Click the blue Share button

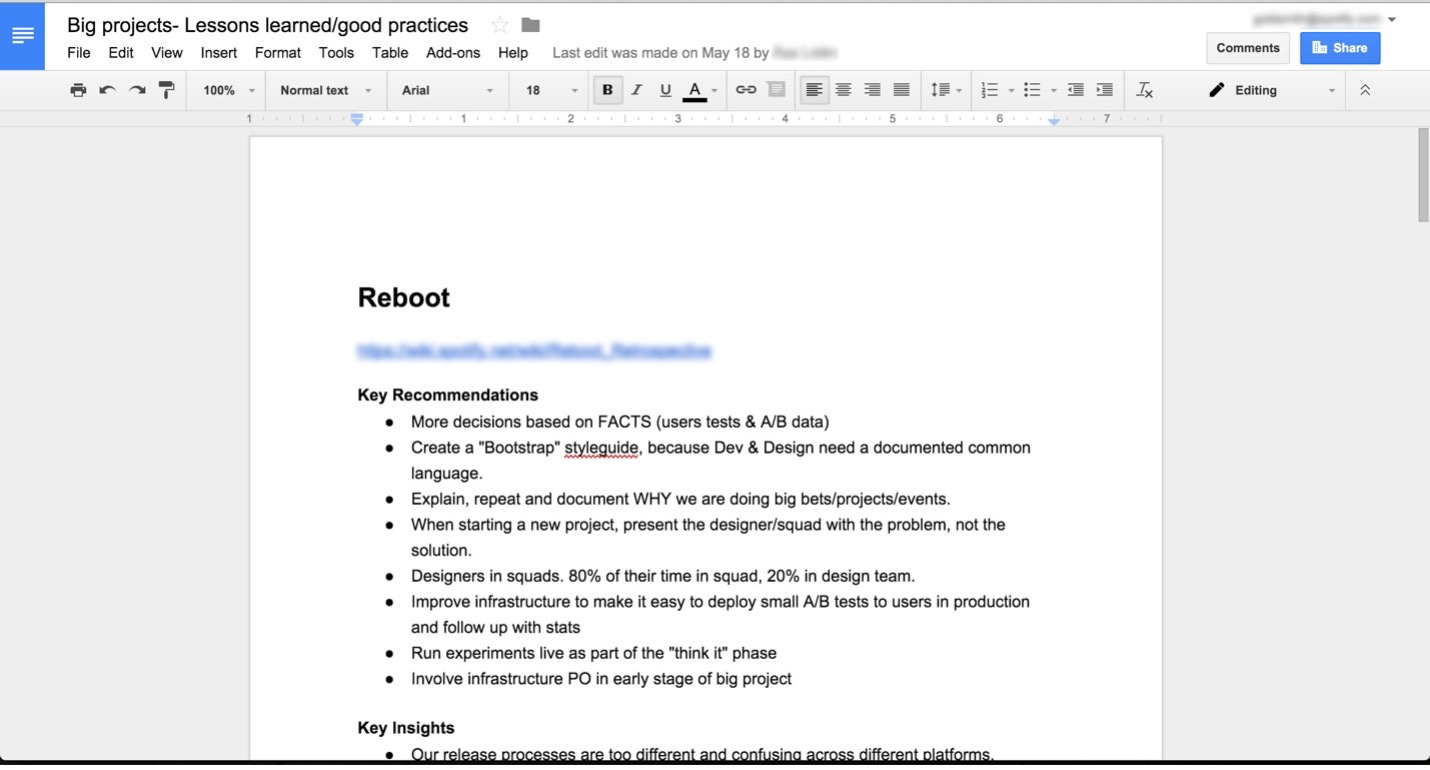pyautogui.click(x=1340, y=48)
